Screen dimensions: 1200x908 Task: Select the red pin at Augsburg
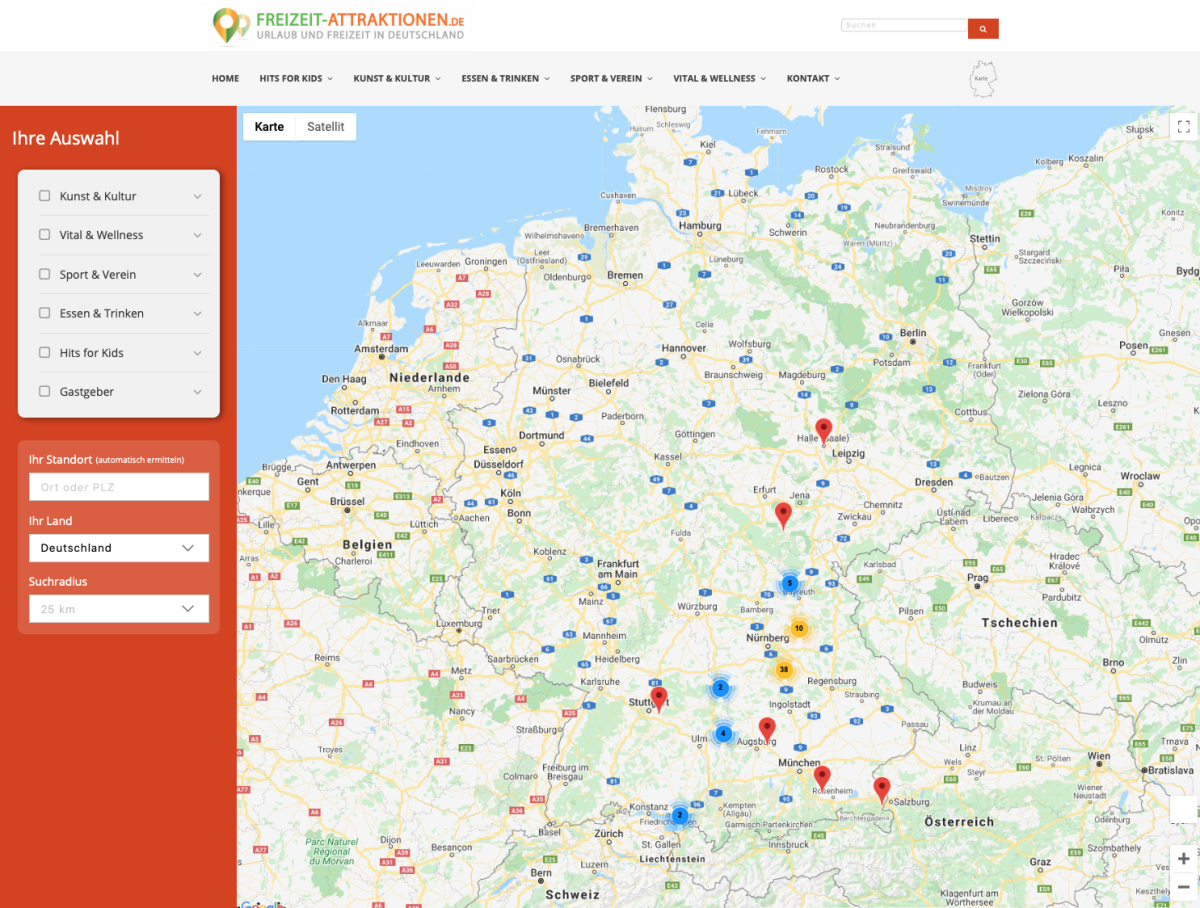click(767, 730)
